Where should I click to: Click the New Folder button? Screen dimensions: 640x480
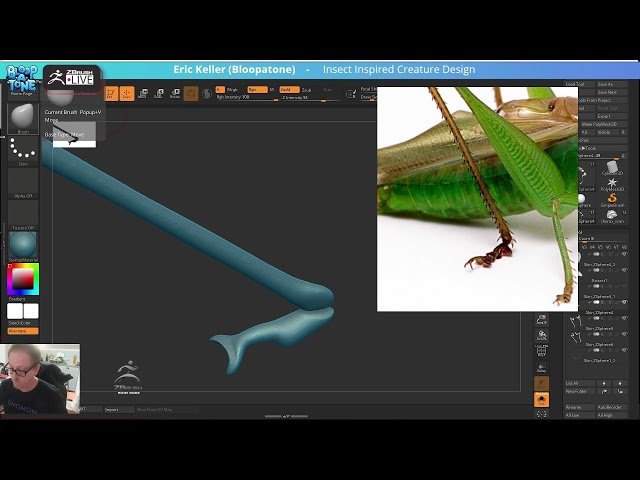pyautogui.click(x=580, y=391)
